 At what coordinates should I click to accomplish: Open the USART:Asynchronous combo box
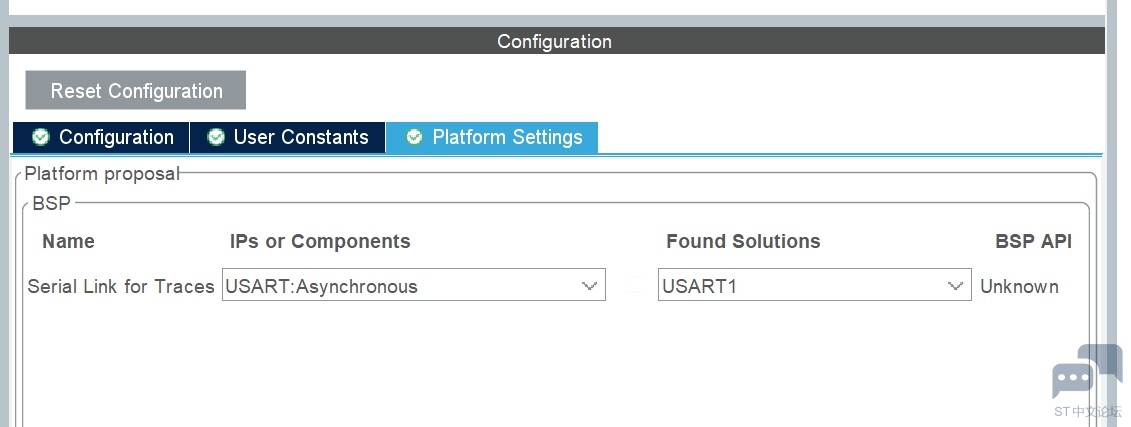pos(413,286)
